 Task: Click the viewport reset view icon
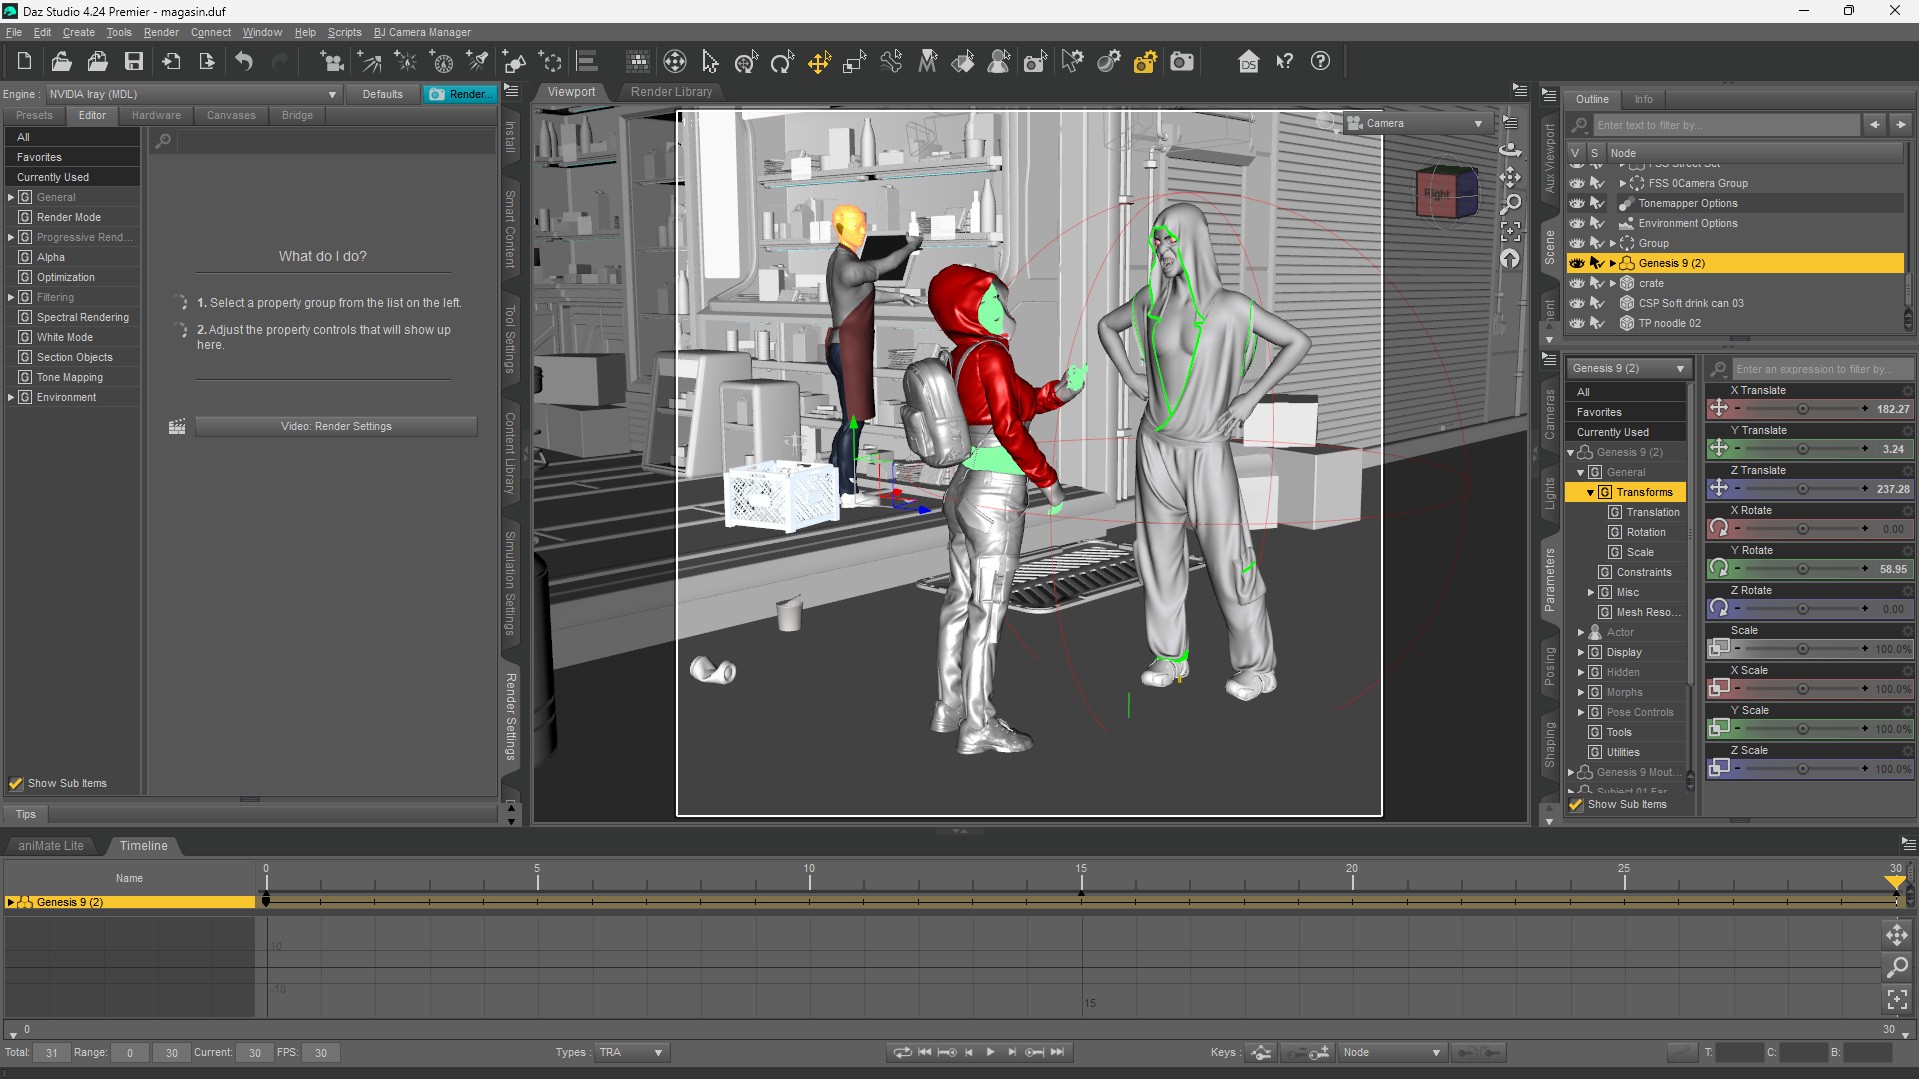[1510, 259]
